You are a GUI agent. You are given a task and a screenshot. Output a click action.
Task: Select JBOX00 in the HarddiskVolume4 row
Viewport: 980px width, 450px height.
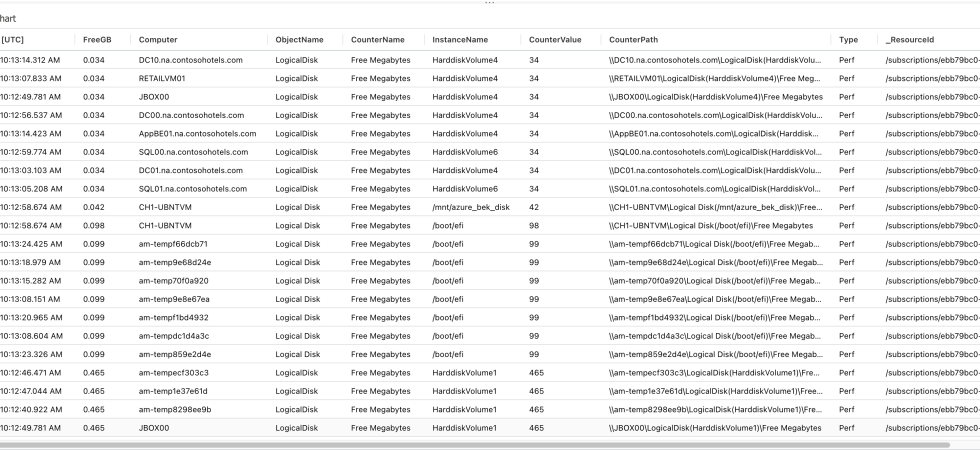coord(154,97)
